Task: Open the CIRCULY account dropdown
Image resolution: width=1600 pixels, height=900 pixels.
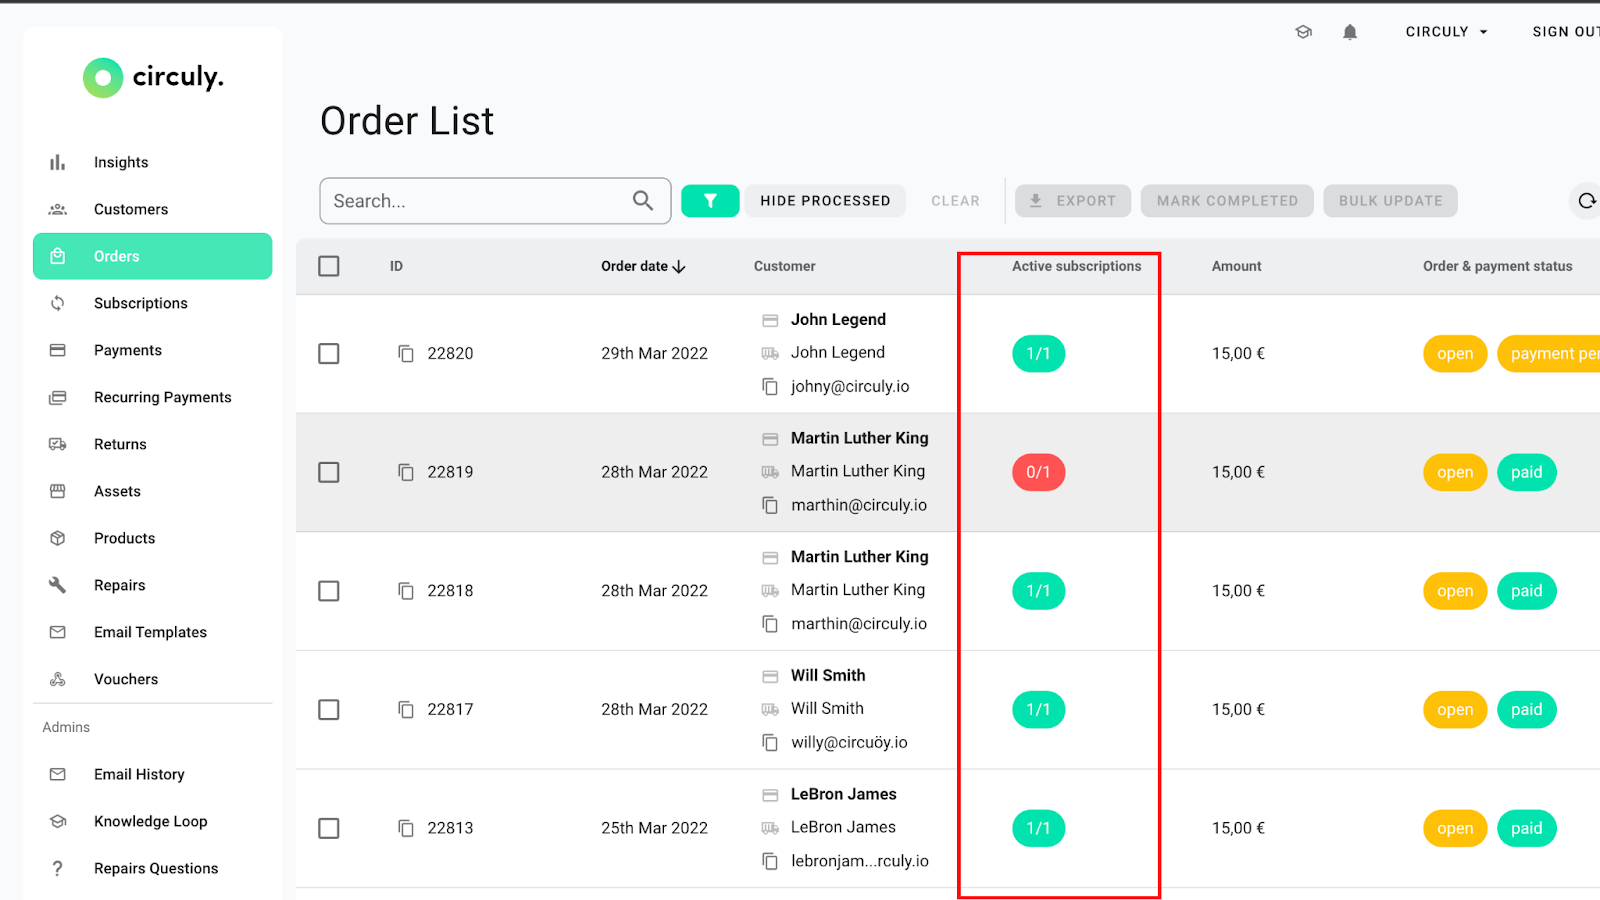Action: pos(1445,31)
